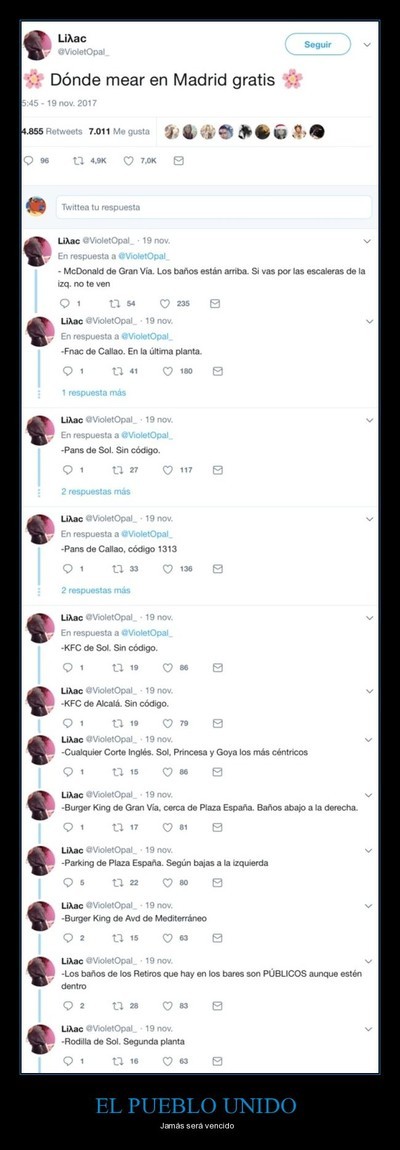Open the first liker avatar thumbnail

pyautogui.click(x=172, y=132)
